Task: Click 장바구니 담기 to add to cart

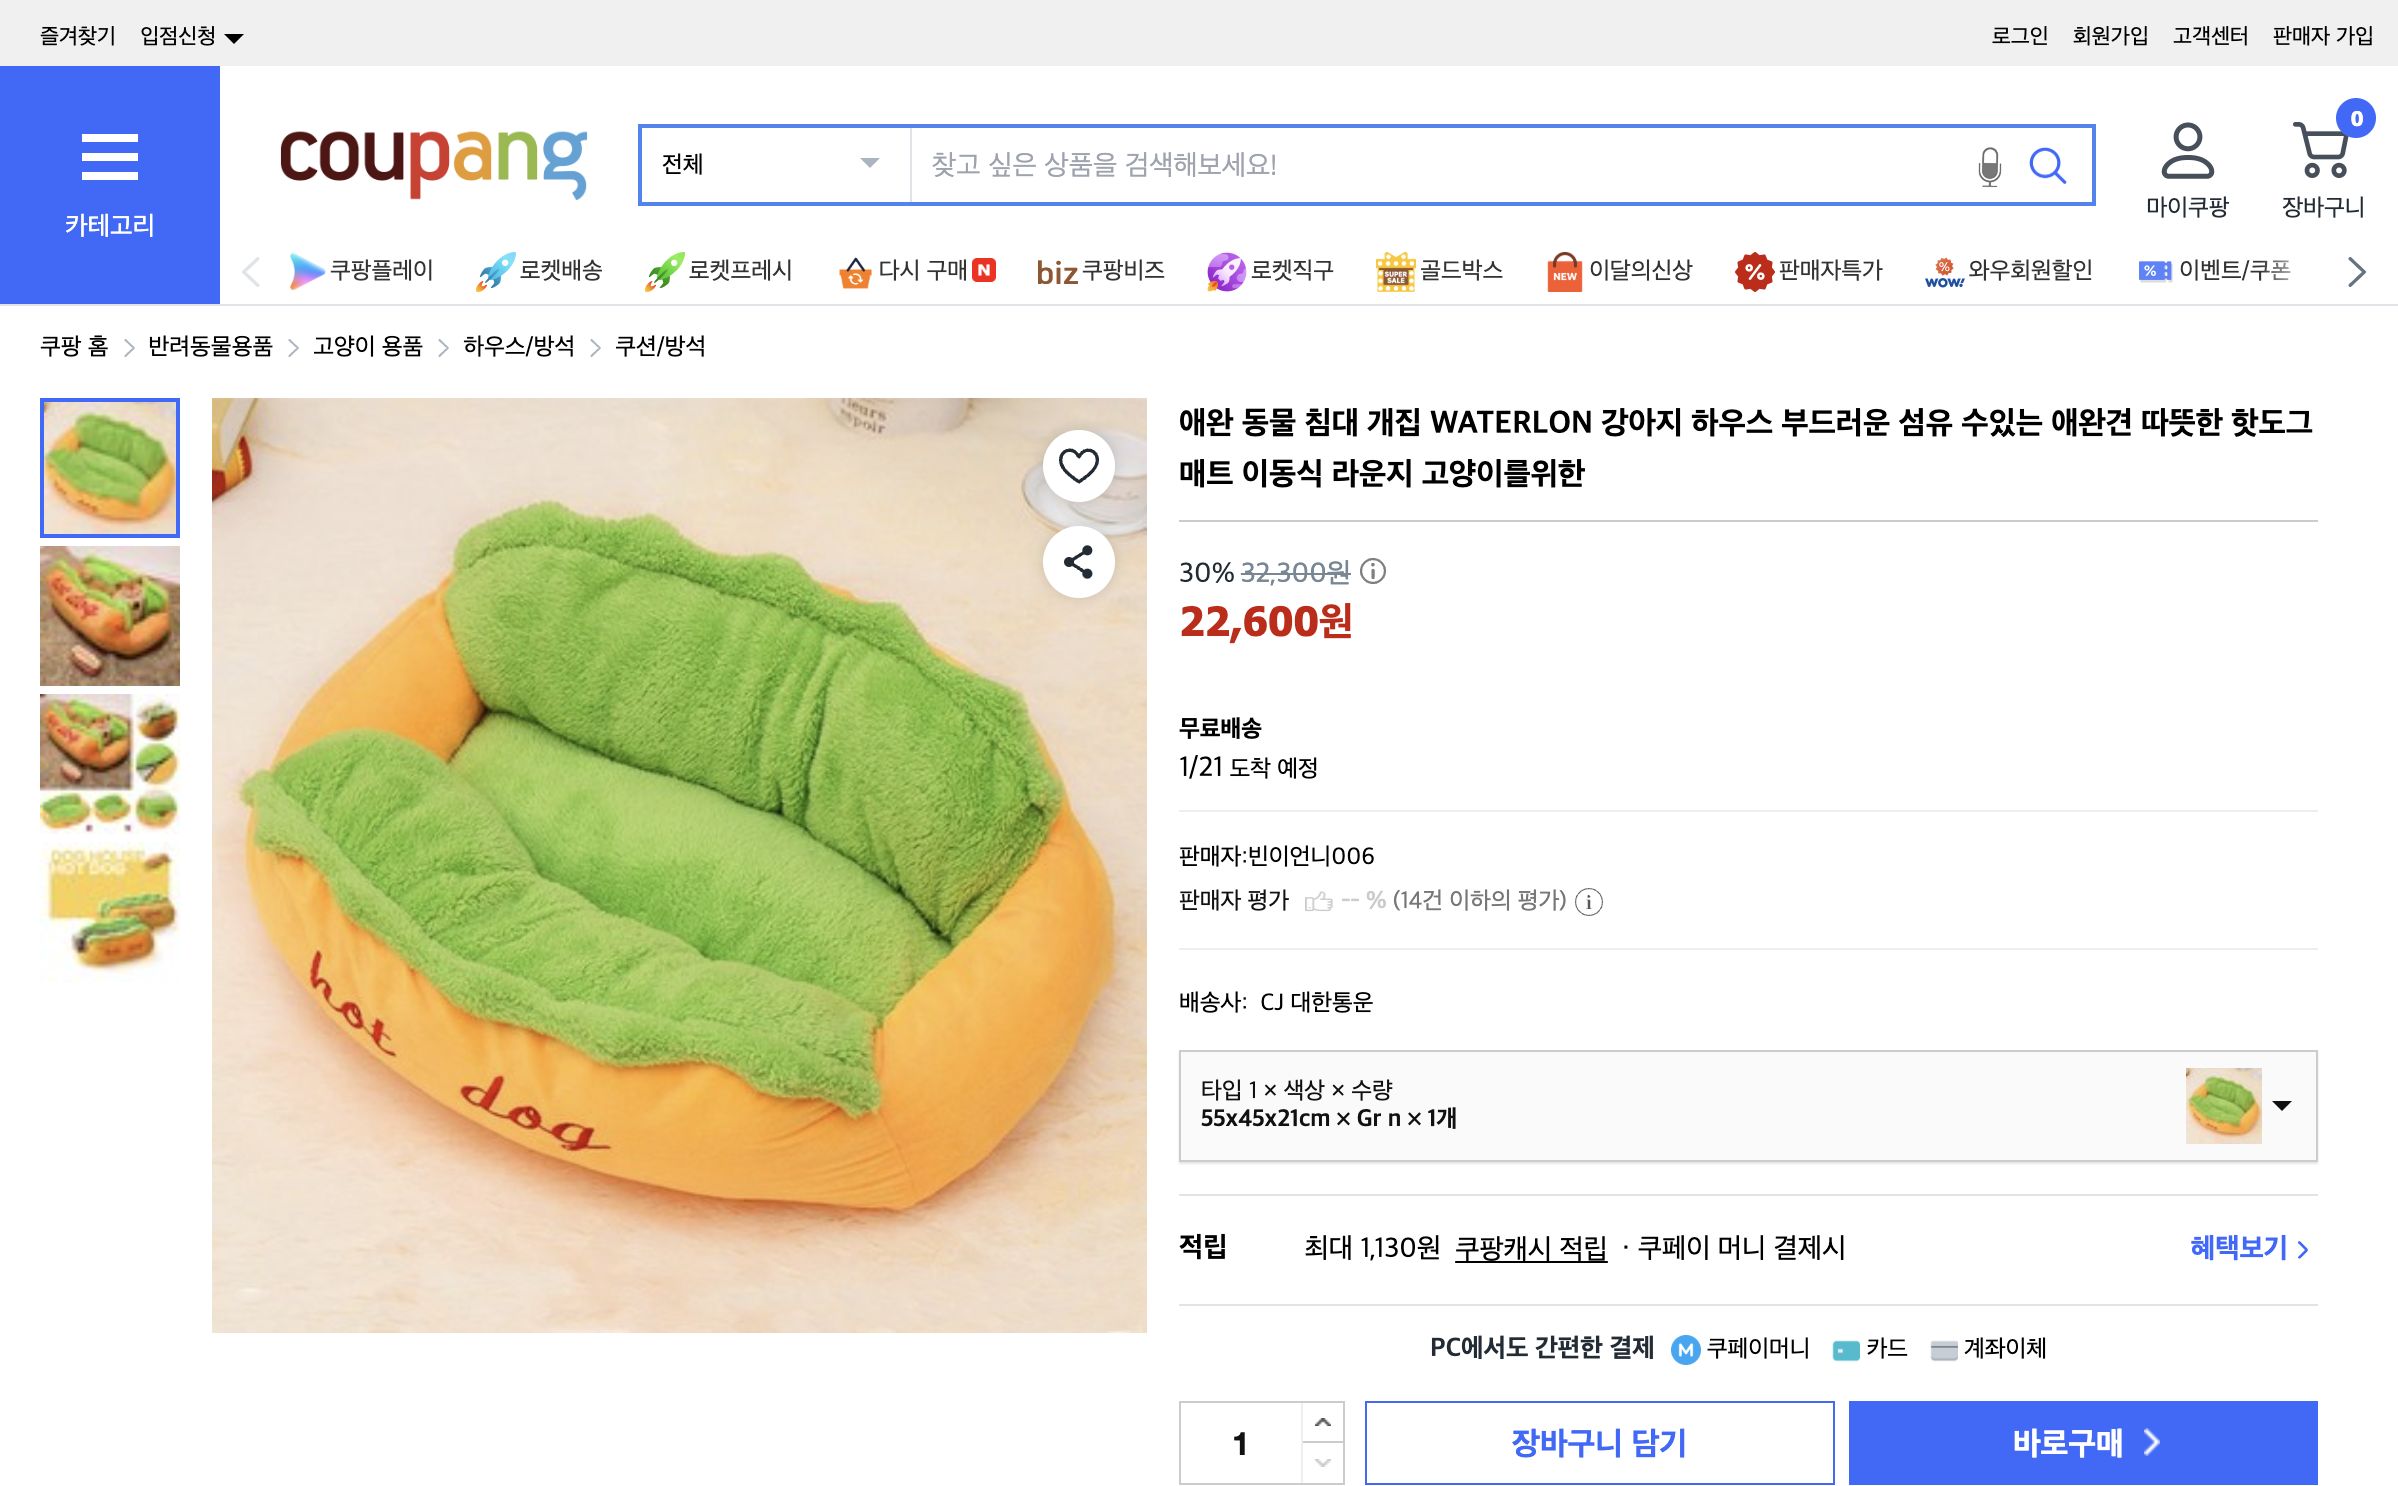Action: point(1598,1442)
